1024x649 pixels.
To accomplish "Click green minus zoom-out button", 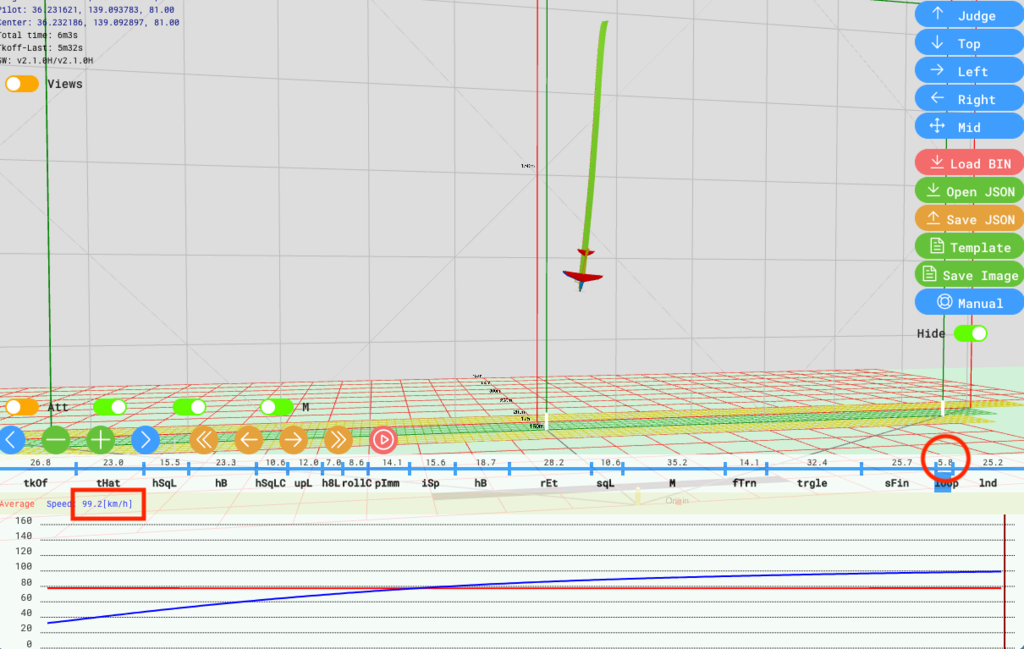I will tap(56, 439).
